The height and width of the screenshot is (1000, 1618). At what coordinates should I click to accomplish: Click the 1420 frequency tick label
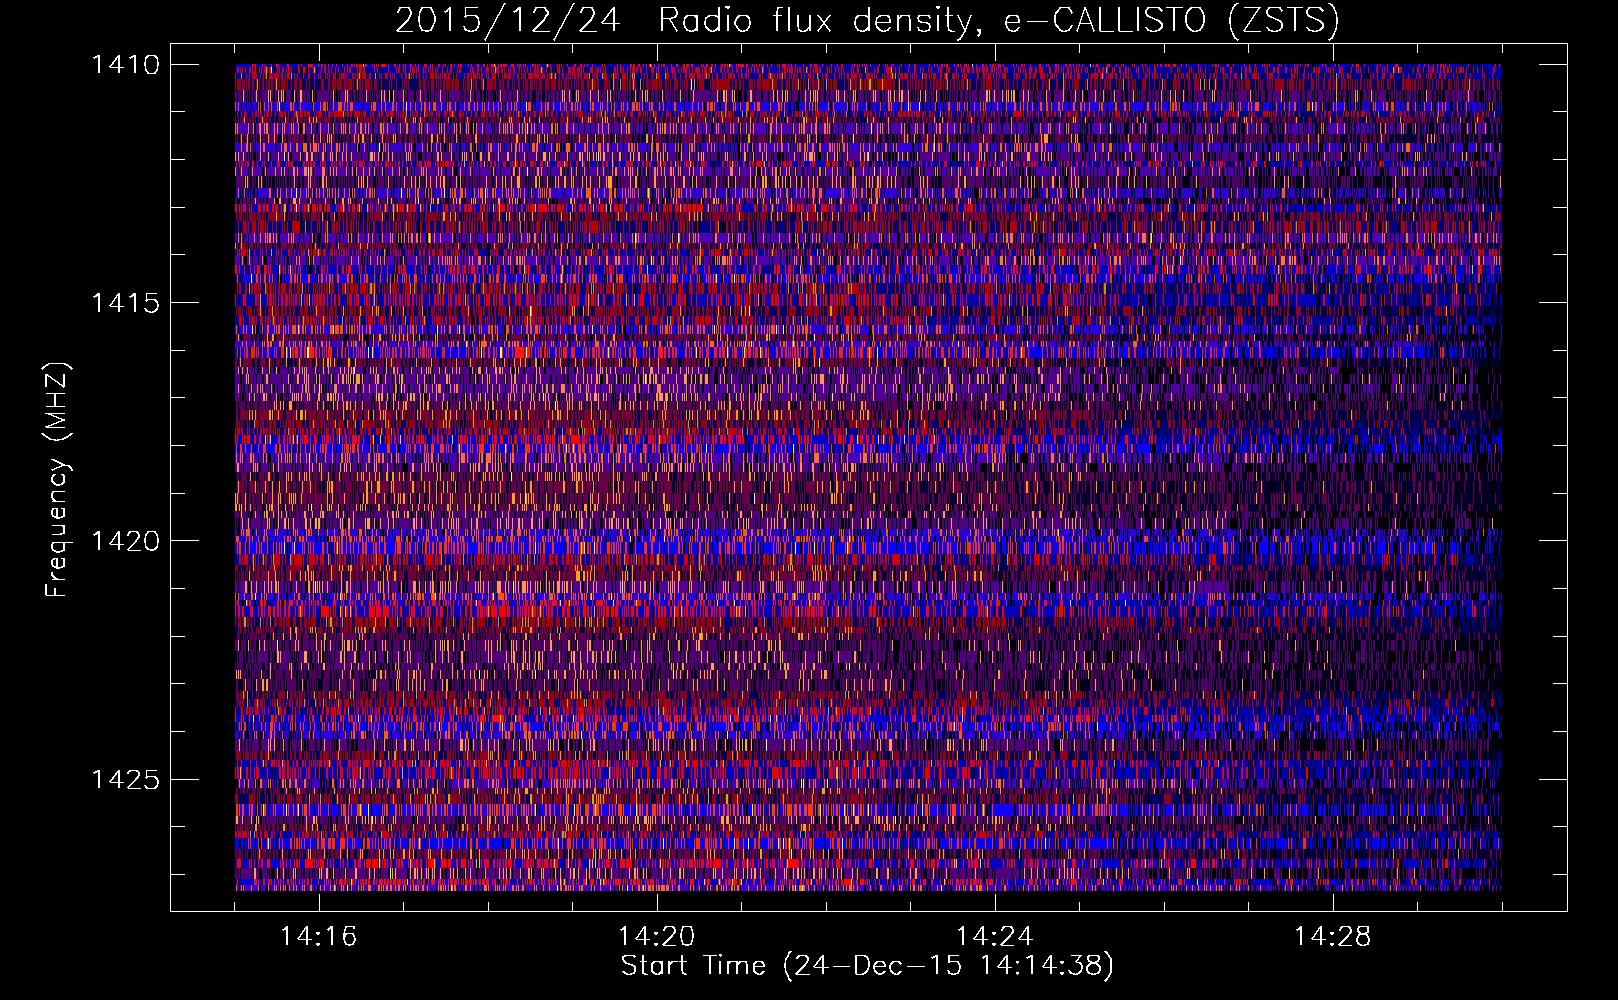tap(125, 541)
